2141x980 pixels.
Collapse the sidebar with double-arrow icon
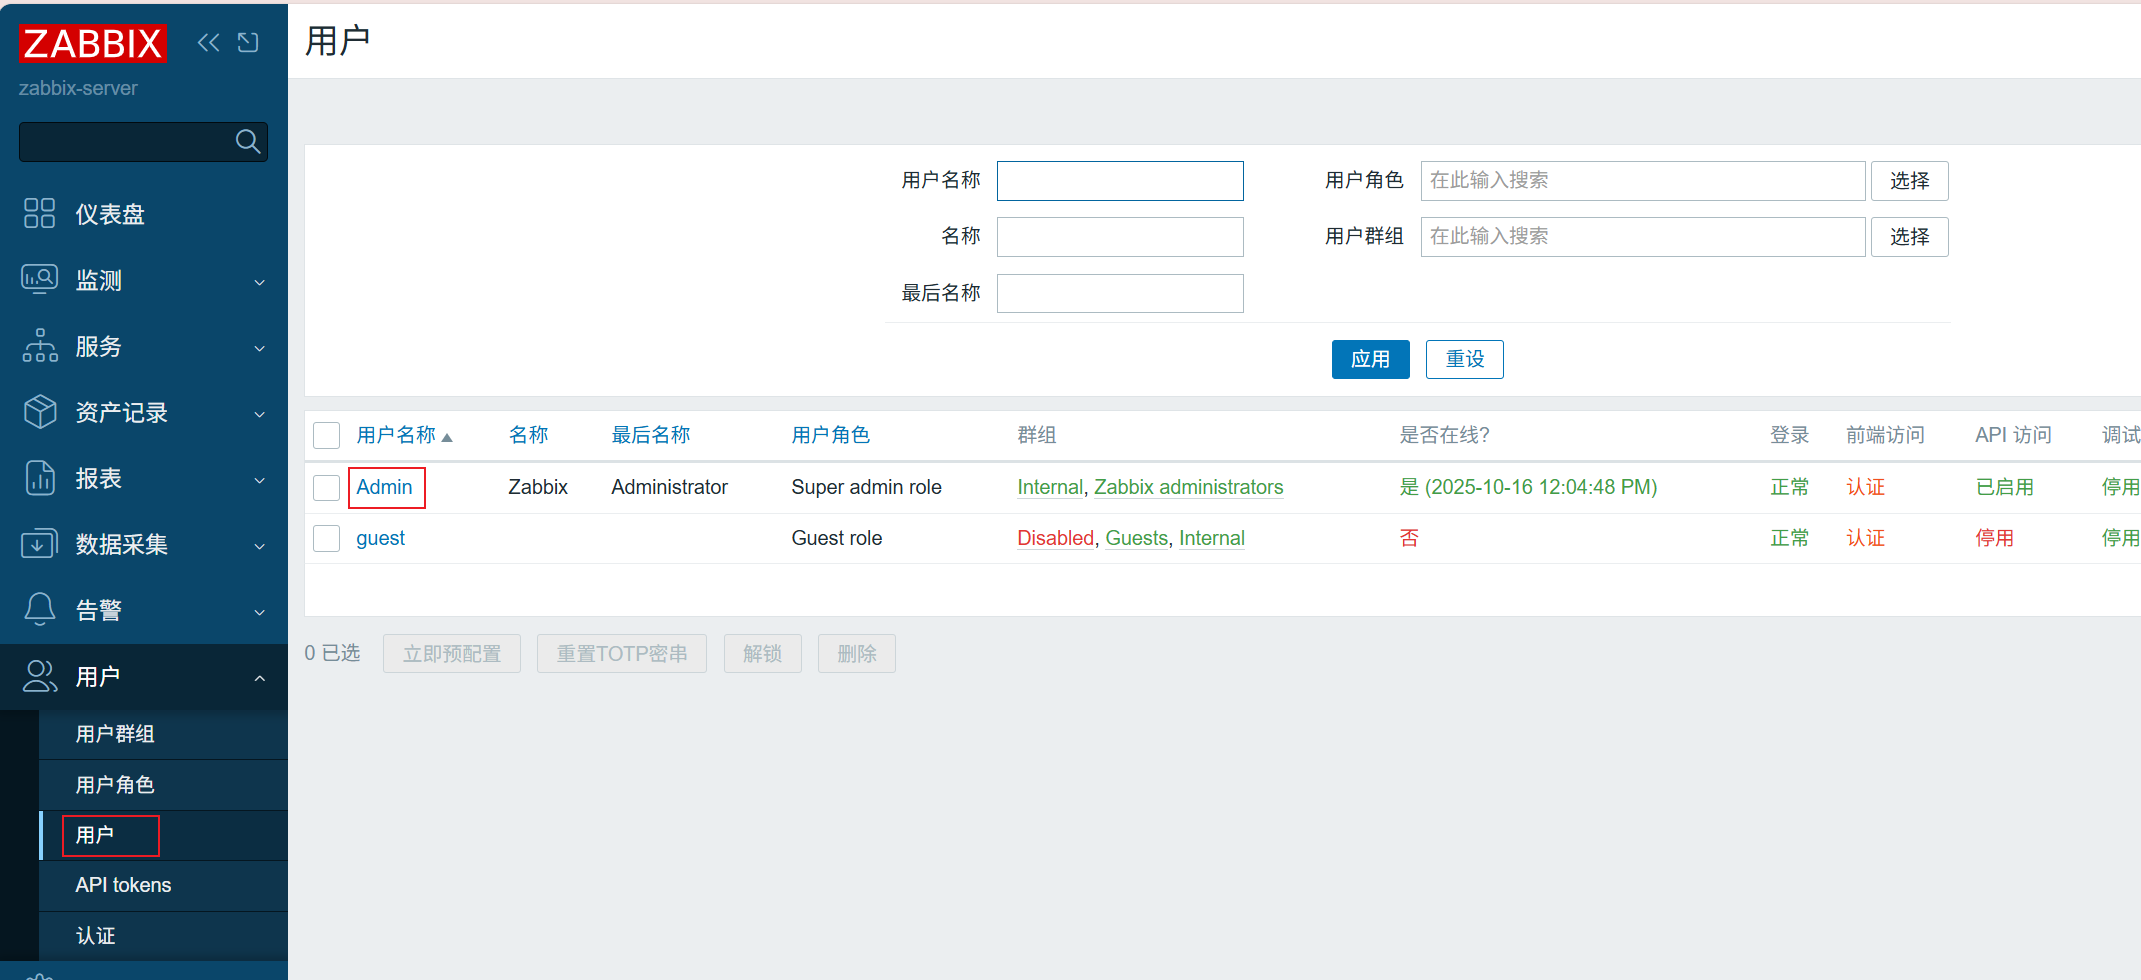click(208, 42)
